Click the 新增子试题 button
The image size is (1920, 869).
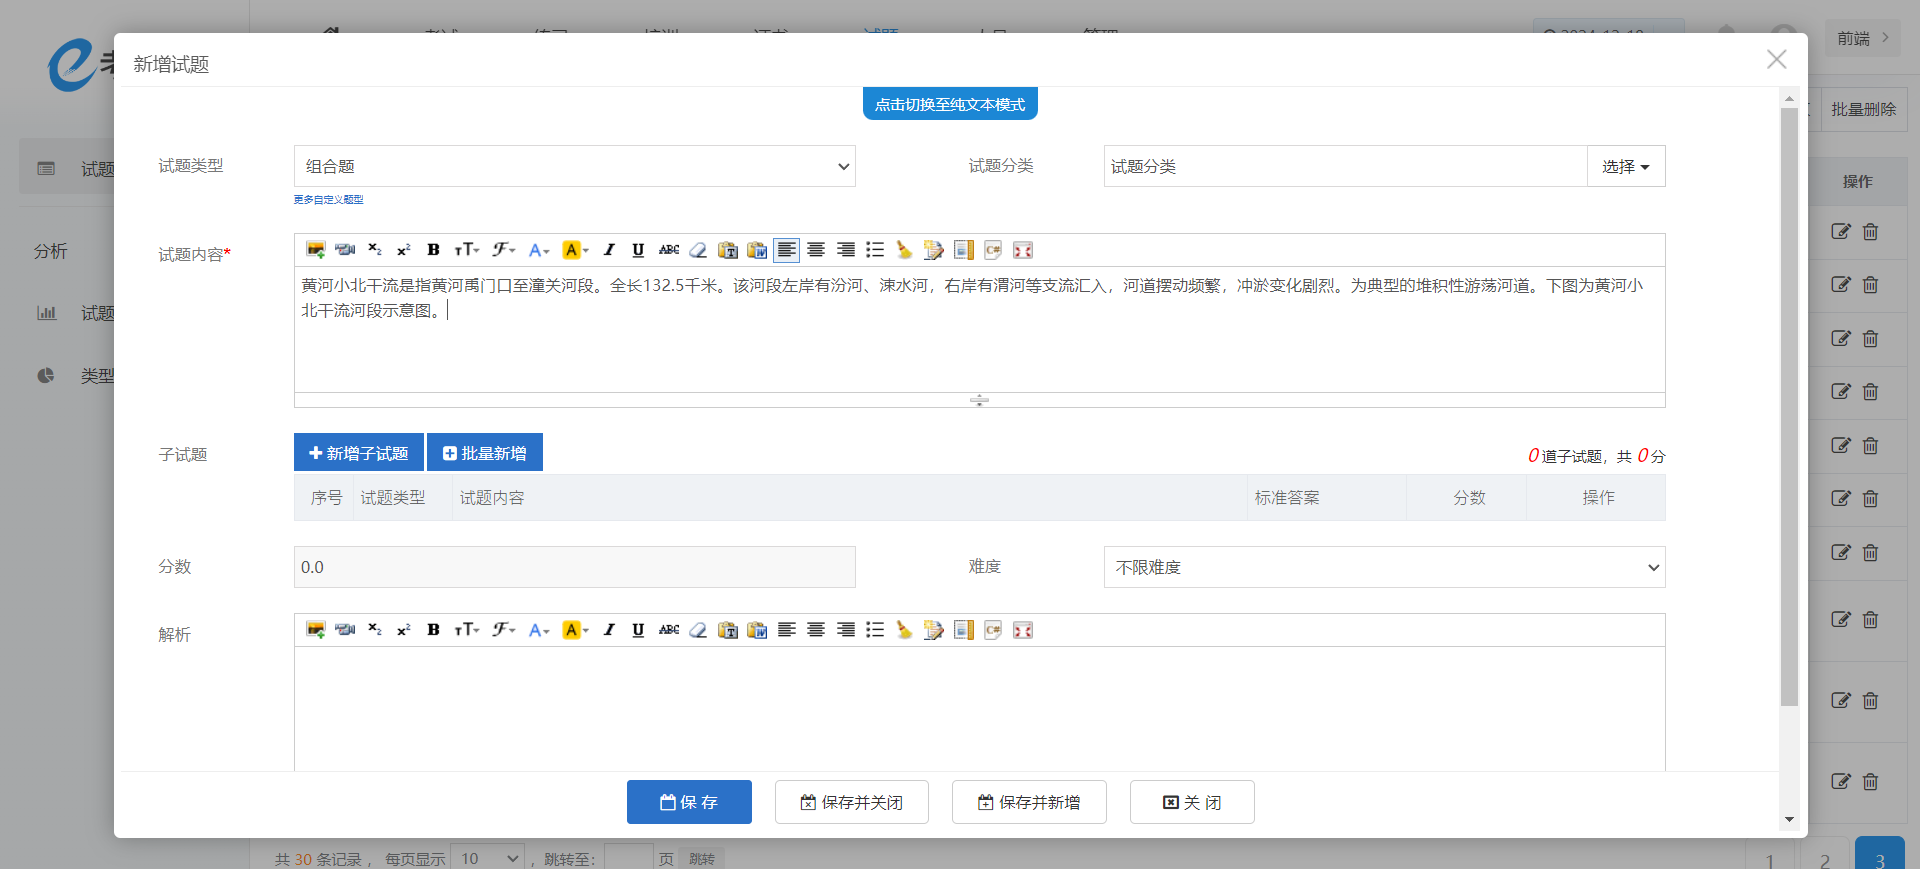(x=359, y=453)
